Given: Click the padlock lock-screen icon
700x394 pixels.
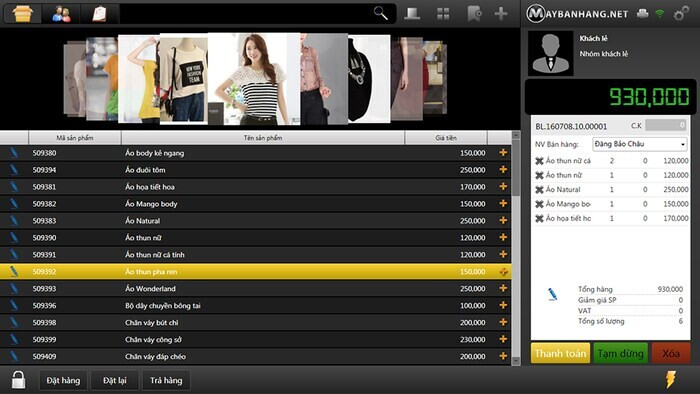Looking at the screenshot, I should pos(18,380).
